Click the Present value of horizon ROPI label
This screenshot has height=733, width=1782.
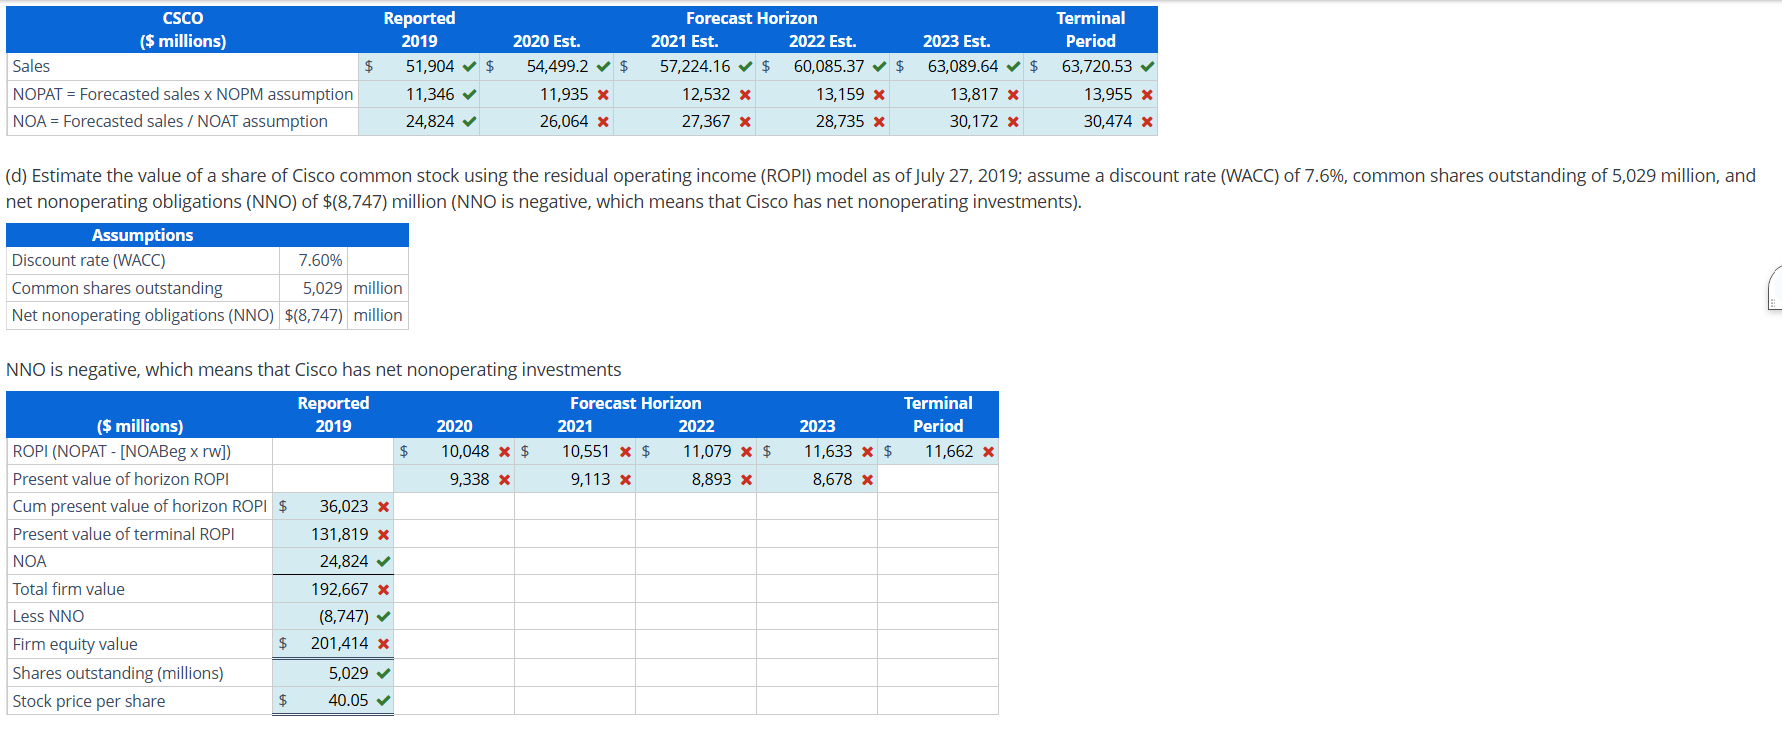(121, 480)
